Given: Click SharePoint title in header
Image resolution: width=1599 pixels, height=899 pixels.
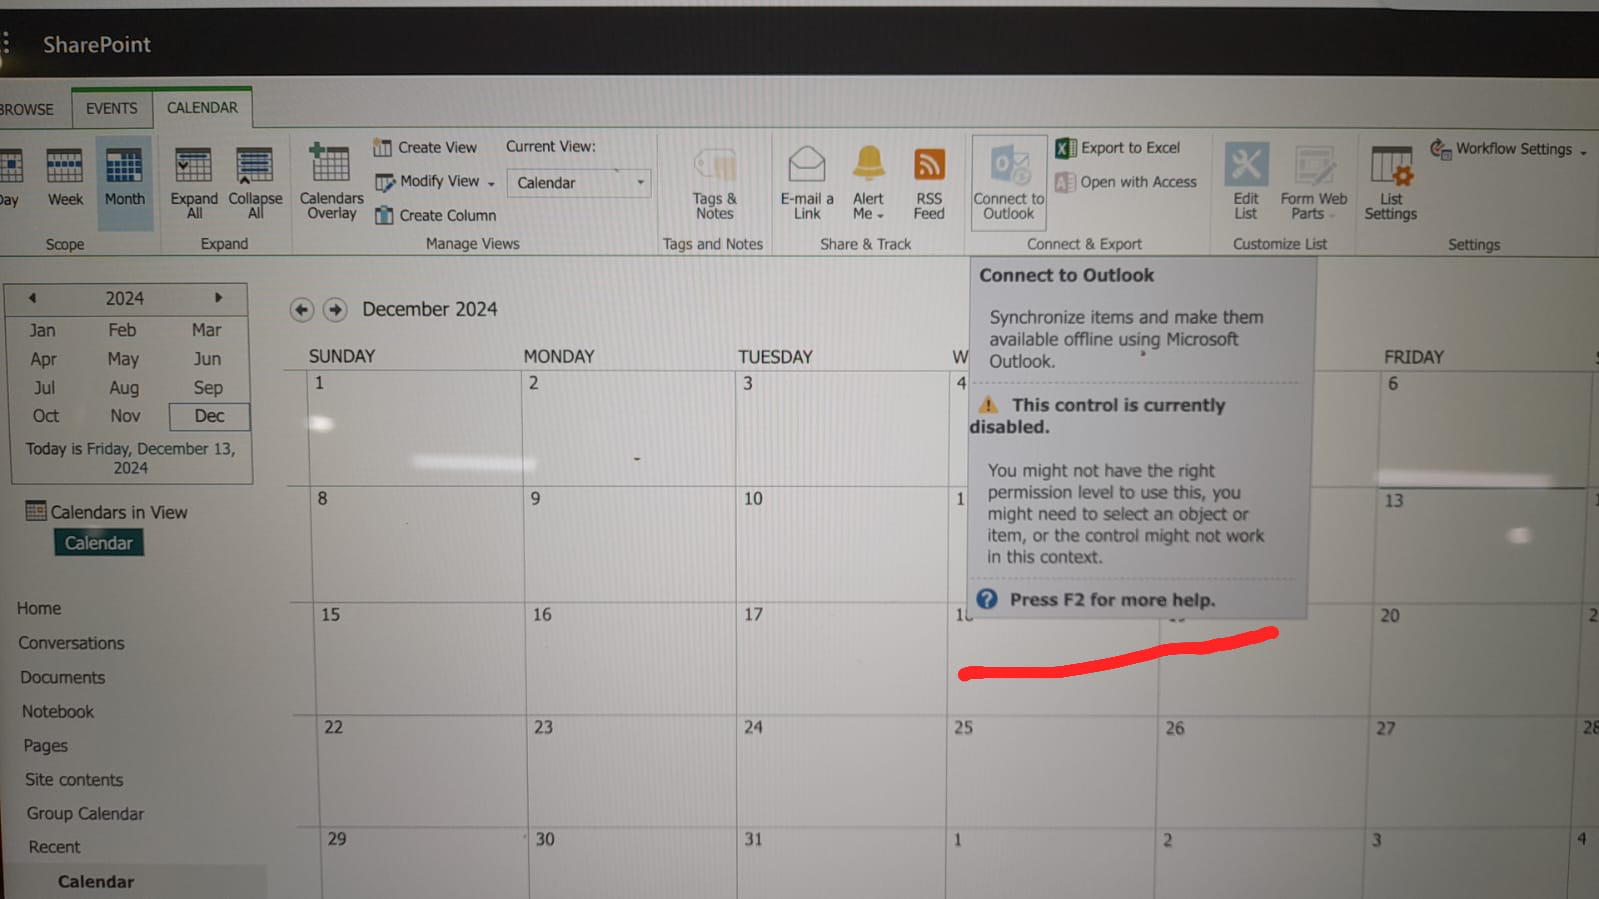Looking at the screenshot, I should point(96,44).
